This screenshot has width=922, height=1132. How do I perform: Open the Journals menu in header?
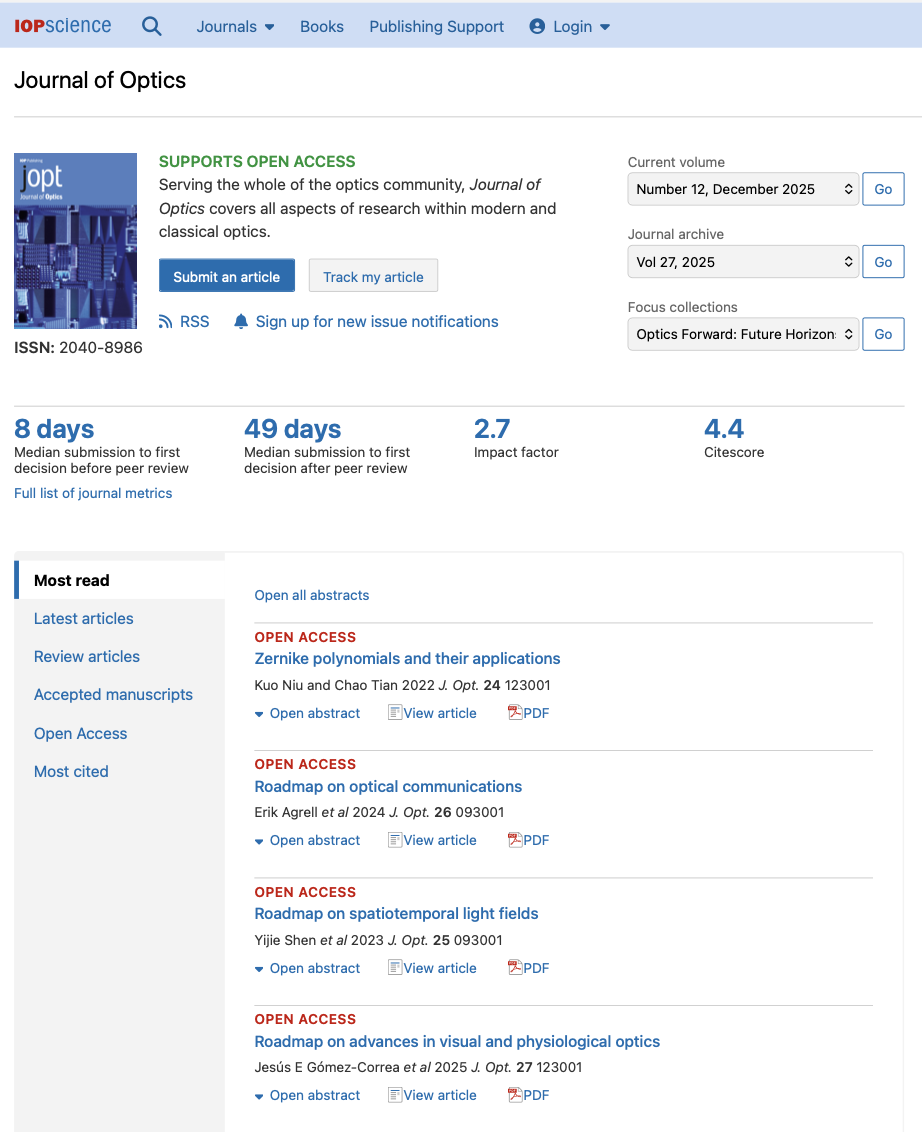[x=235, y=26]
